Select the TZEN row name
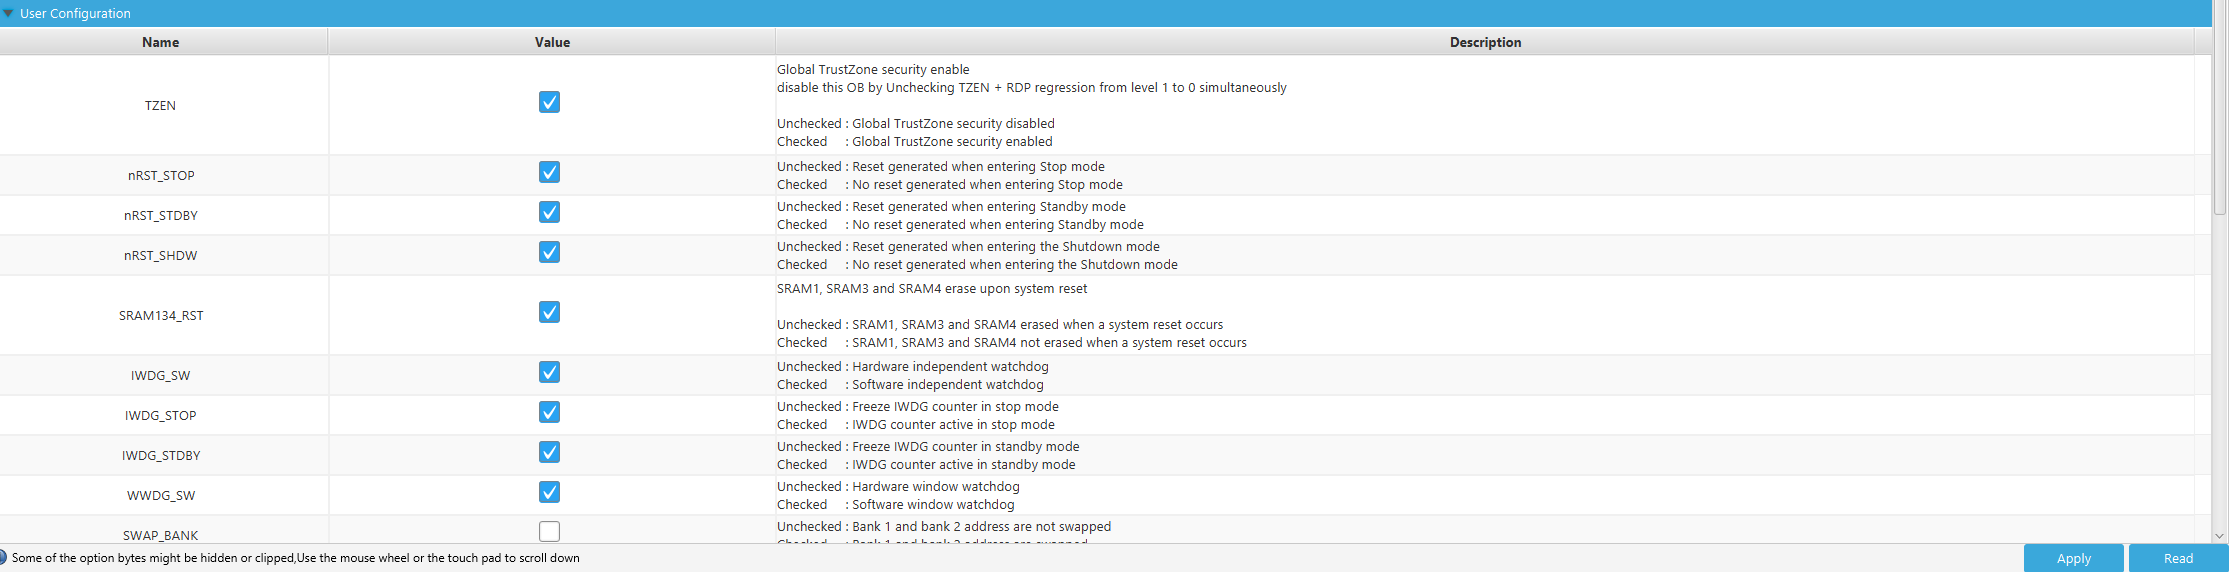The width and height of the screenshot is (2229, 572). click(x=160, y=105)
